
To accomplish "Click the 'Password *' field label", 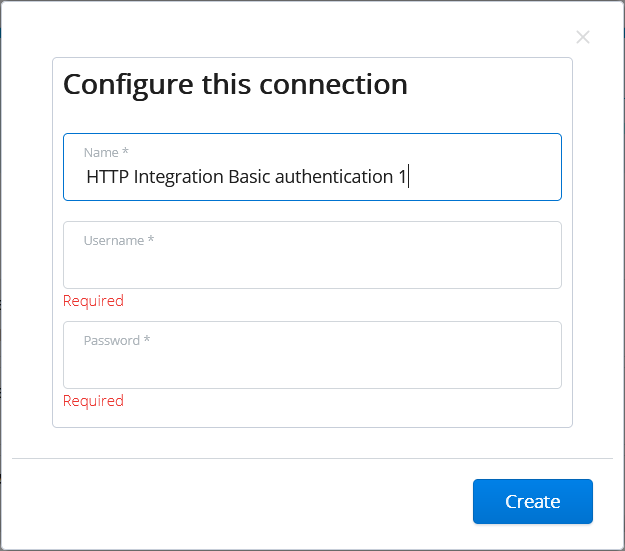I will click(x=116, y=341).
